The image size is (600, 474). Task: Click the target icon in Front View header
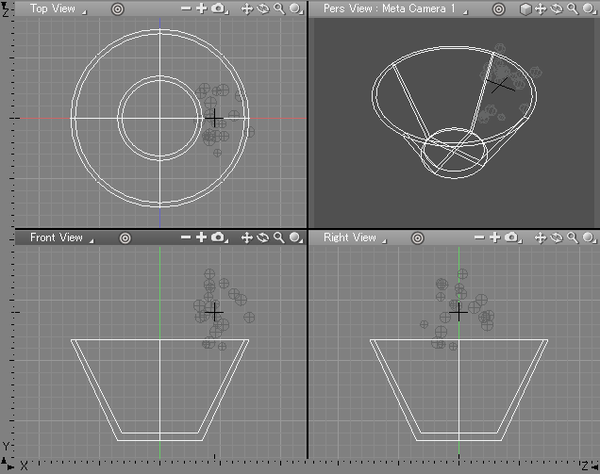[125, 238]
